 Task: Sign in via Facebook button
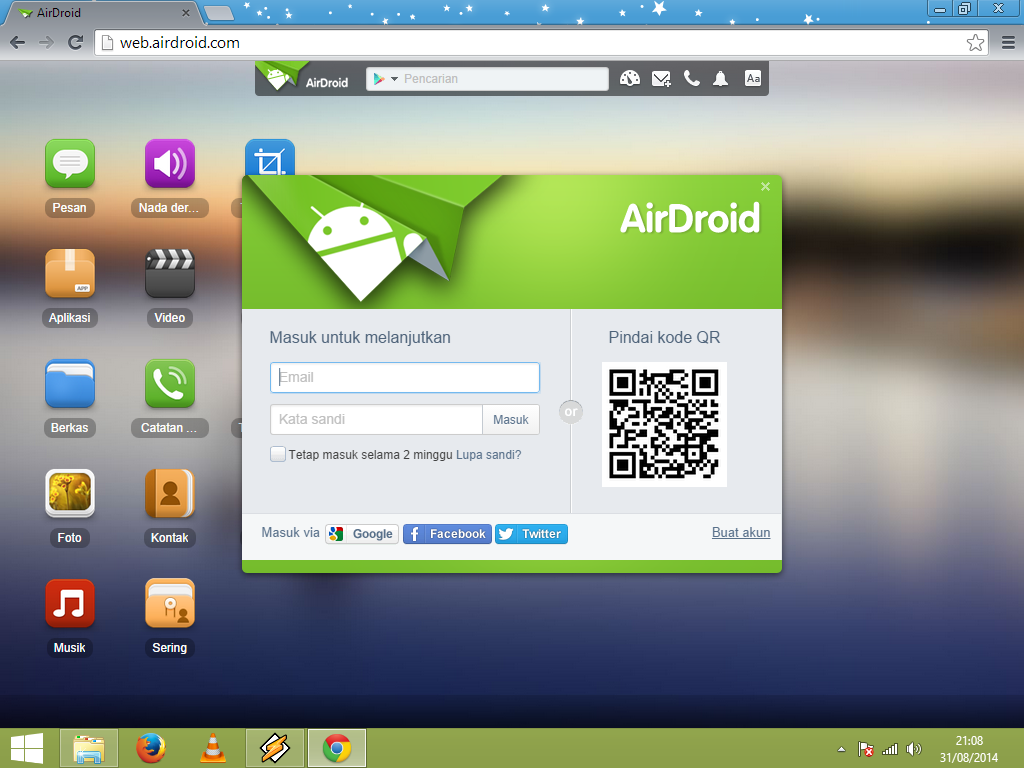tap(447, 534)
